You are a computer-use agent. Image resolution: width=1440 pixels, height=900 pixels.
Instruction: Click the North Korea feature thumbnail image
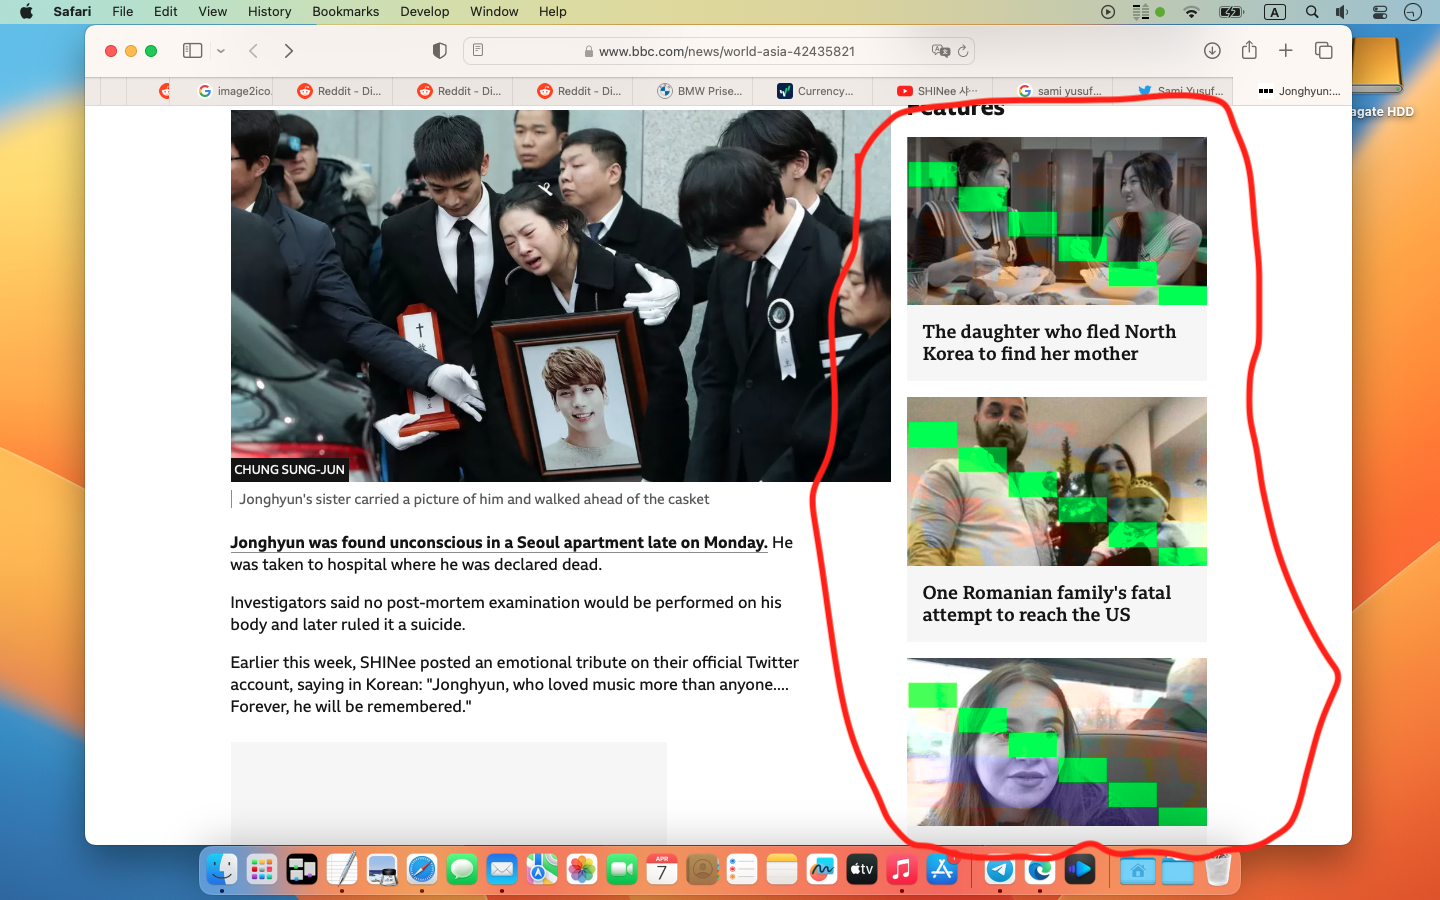tap(1057, 221)
